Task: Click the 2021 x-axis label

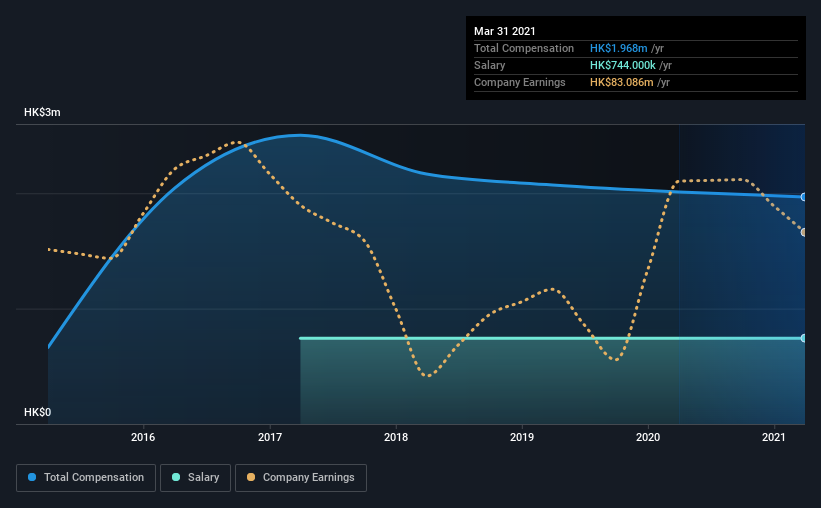Action: click(774, 437)
